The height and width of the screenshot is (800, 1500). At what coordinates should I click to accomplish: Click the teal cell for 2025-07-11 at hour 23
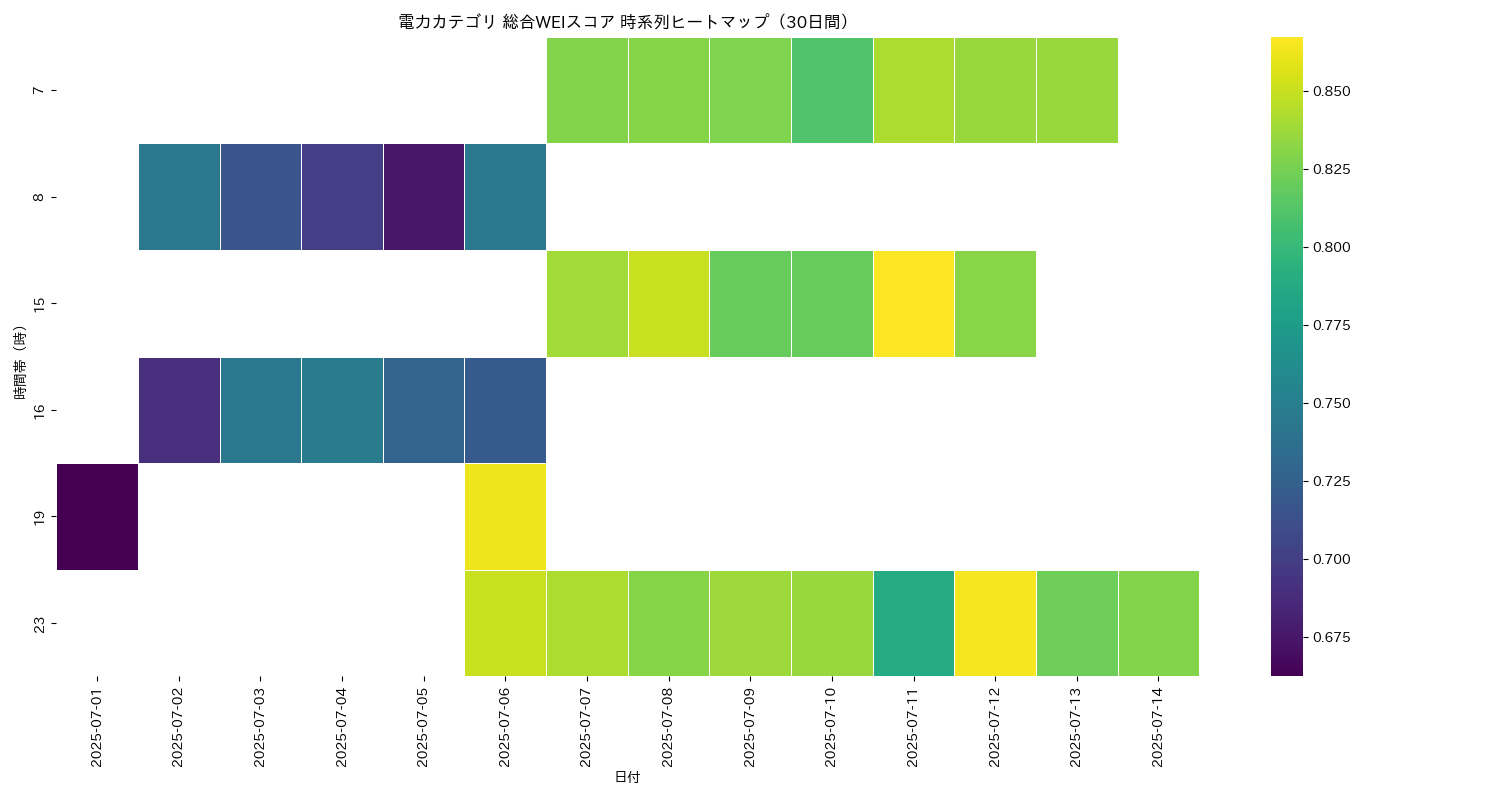[x=913, y=623]
